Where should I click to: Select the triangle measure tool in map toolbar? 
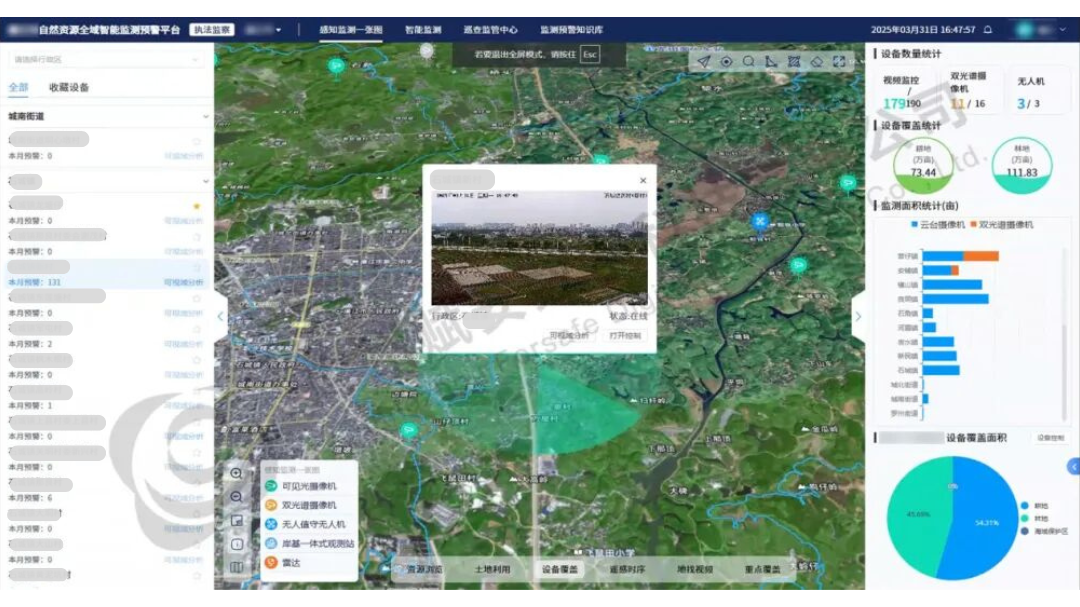coord(771,62)
